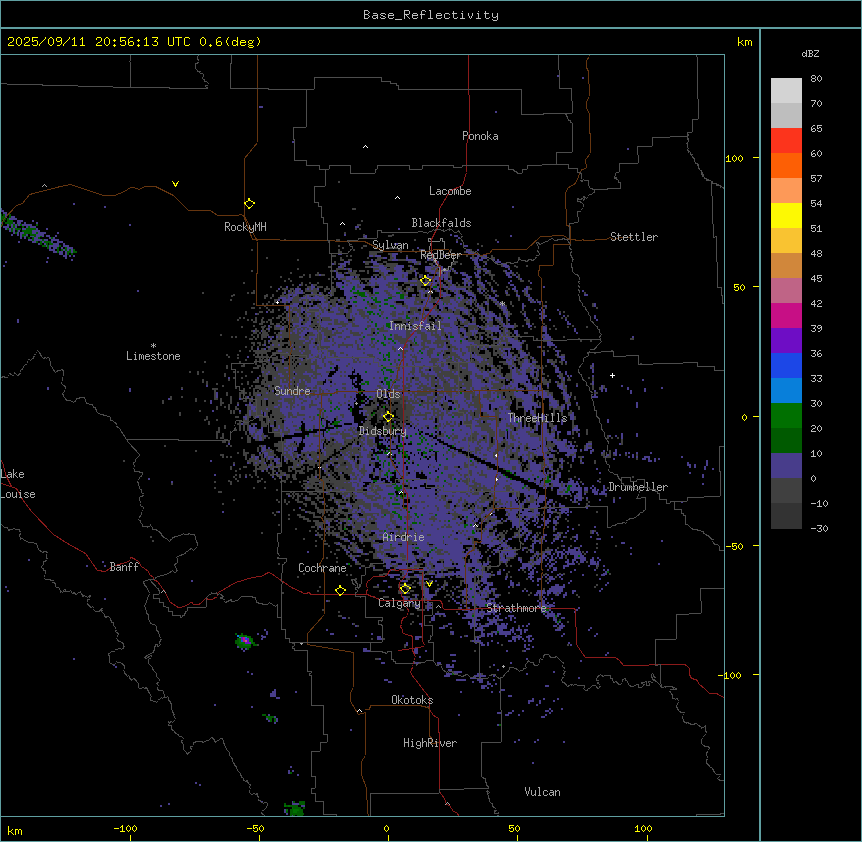Click the yellow marker near RockyMH
Image resolution: width=862 pixels, height=842 pixels.
click(x=249, y=204)
